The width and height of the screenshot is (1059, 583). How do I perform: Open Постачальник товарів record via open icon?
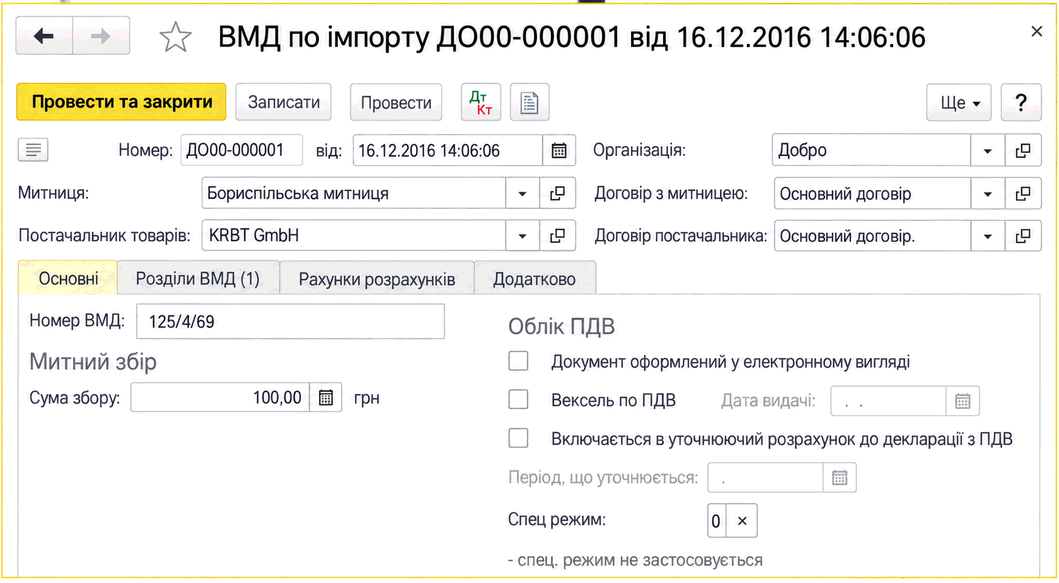(x=557, y=236)
